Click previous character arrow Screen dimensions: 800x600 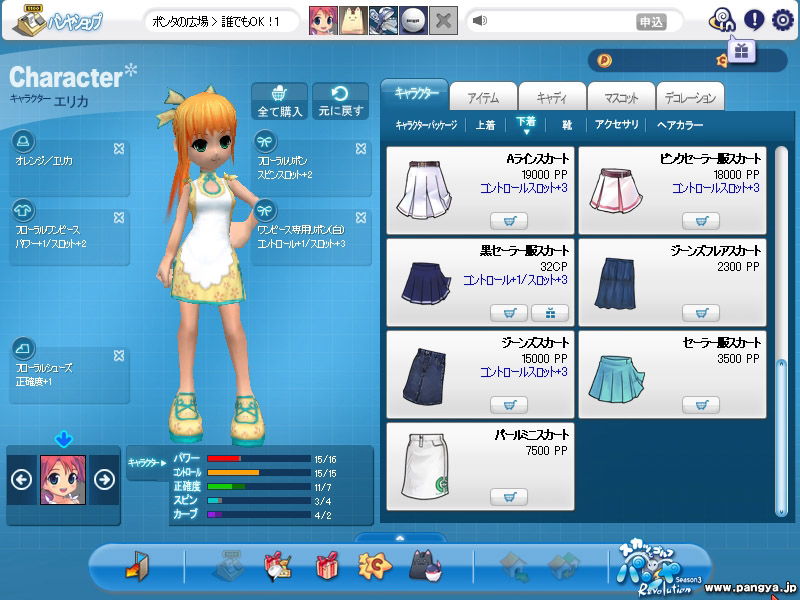(x=21, y=480)
